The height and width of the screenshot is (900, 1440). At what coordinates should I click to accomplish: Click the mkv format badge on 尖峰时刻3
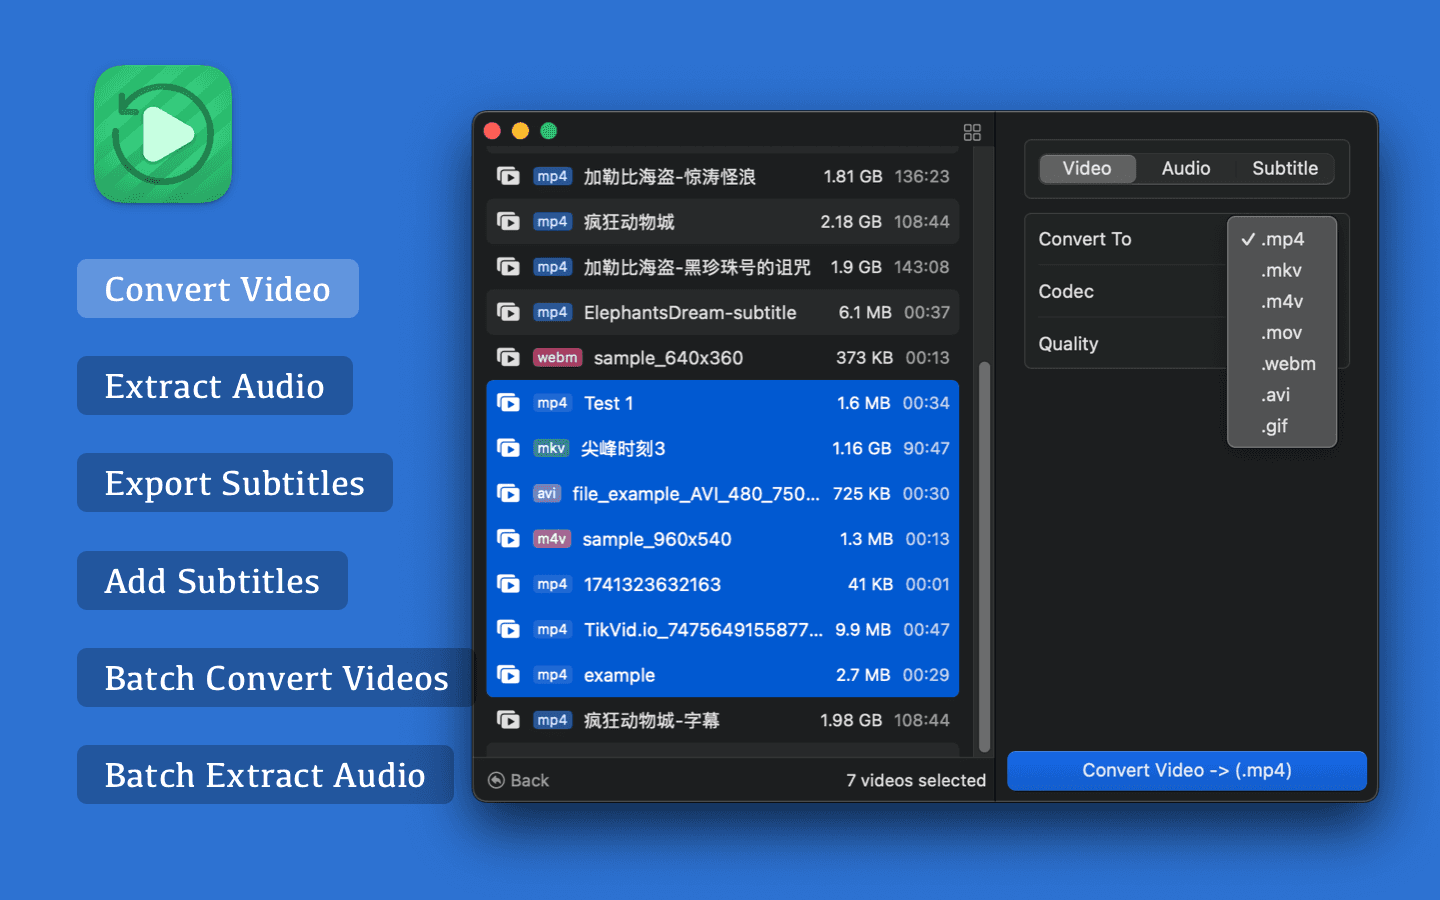[x=551, y=449]
